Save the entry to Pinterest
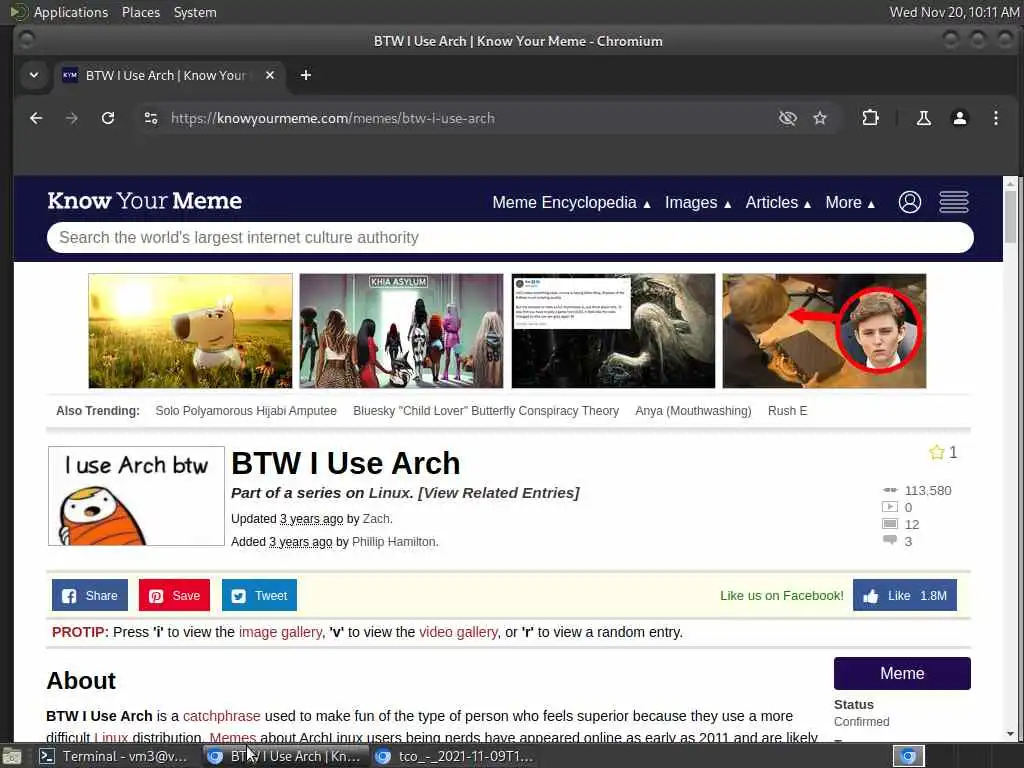The width and height of the screenshot is (1024, 768). 174,596
